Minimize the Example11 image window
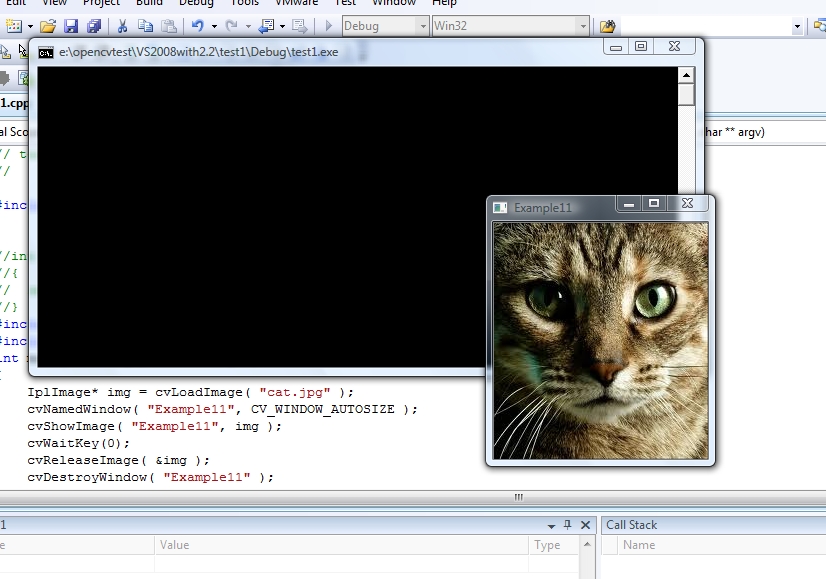The width and height of the screenshot is (826, 579). click(629, 204)
